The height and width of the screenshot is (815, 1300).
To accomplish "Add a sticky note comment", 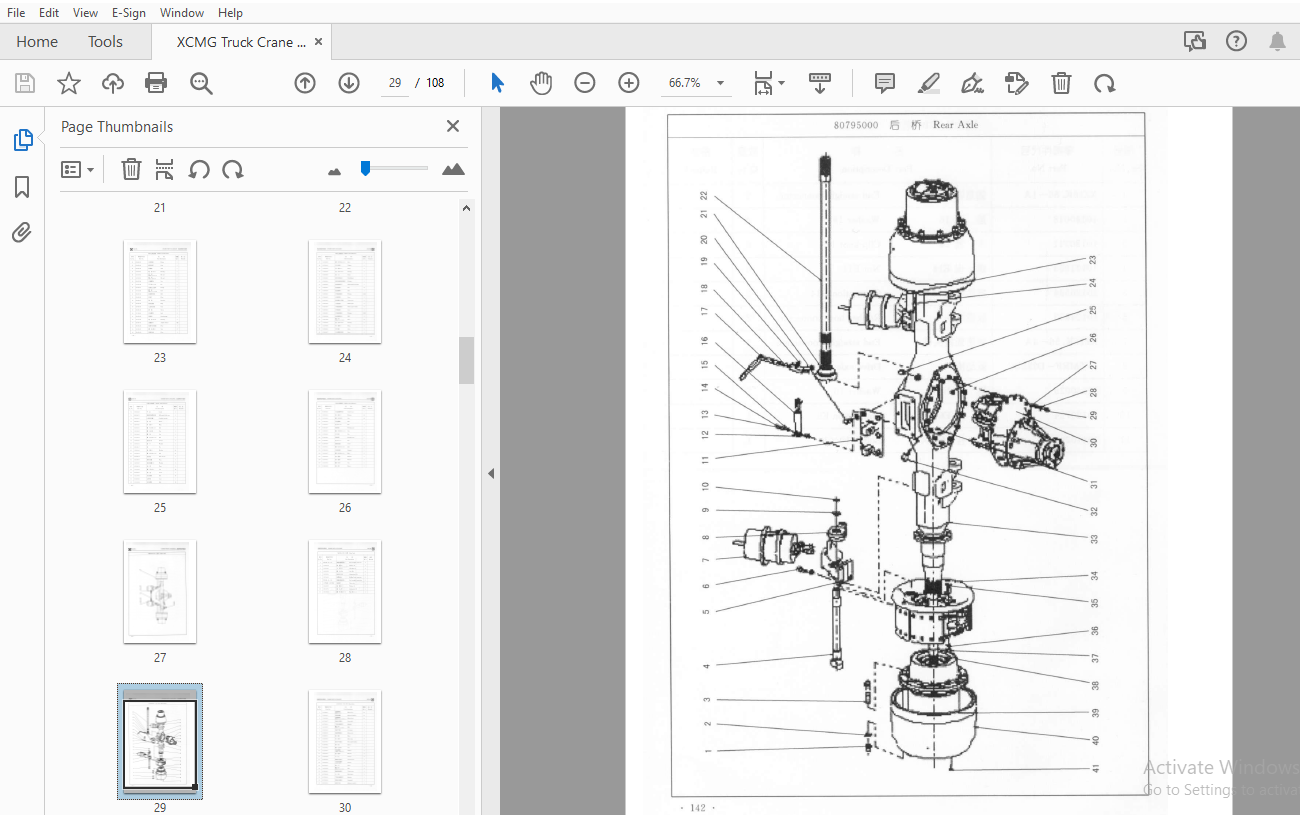I will [x=885, y=83].
